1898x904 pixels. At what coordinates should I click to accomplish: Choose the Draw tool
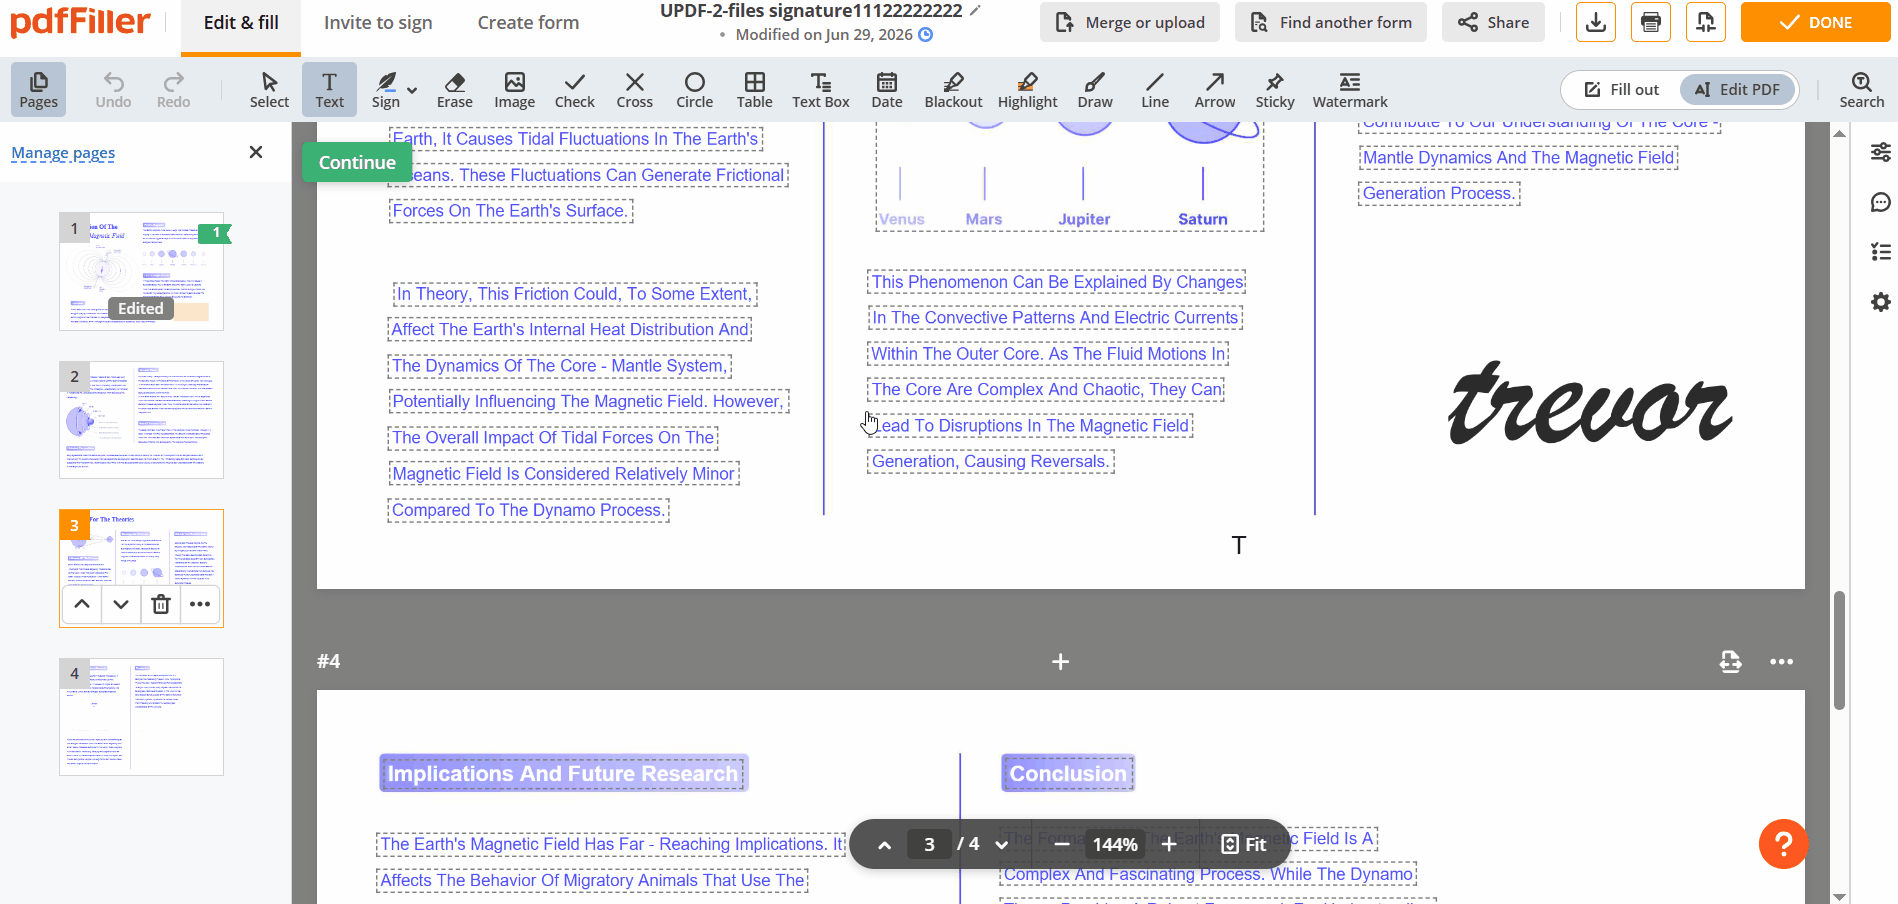pos(1095,89)
